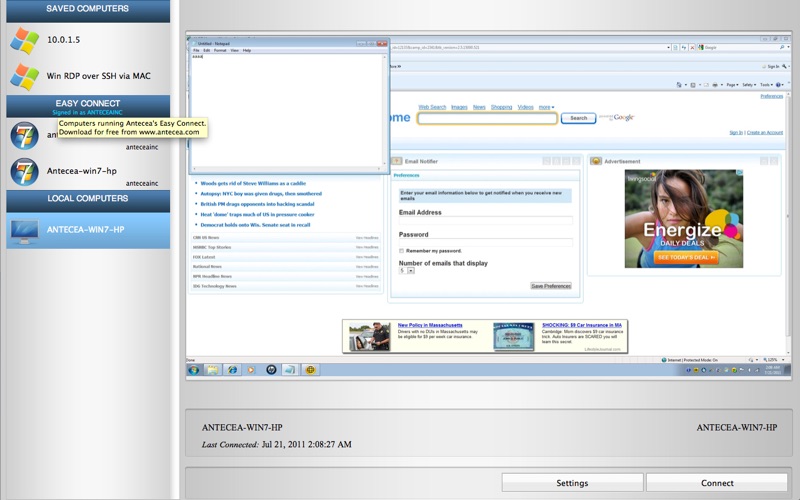
Task: Click the media player icon in remote taskbar
Action: [x=251, y=370]
